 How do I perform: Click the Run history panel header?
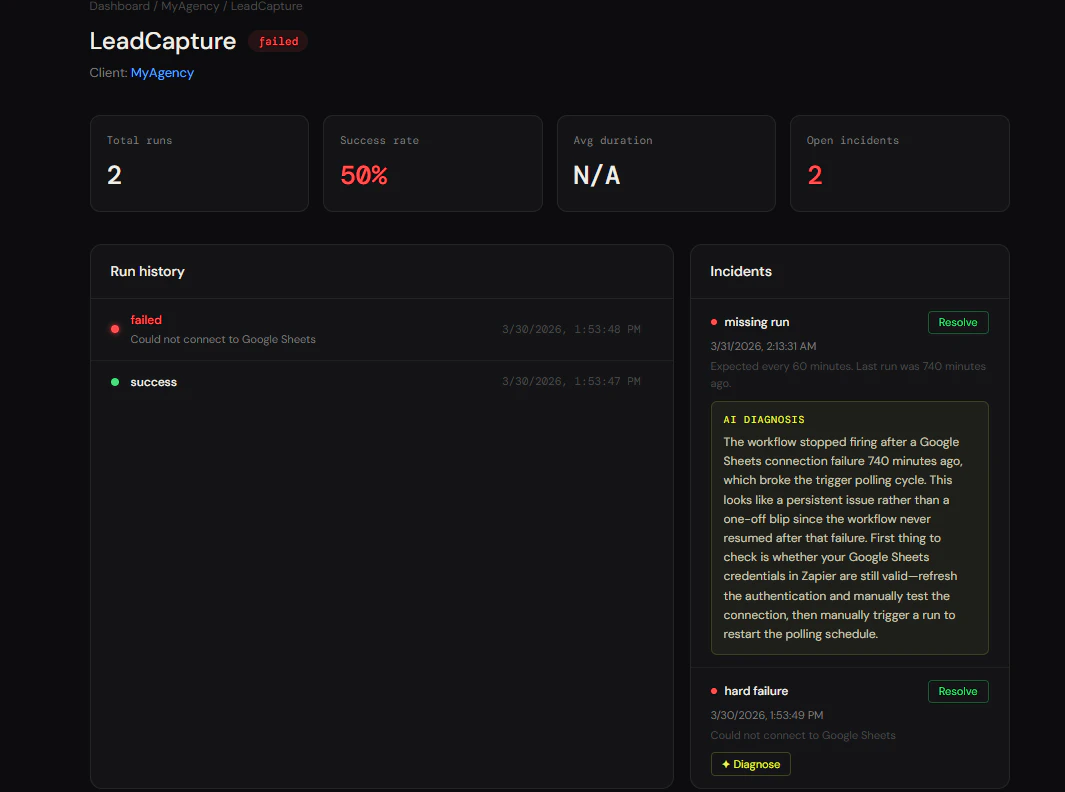147,271
